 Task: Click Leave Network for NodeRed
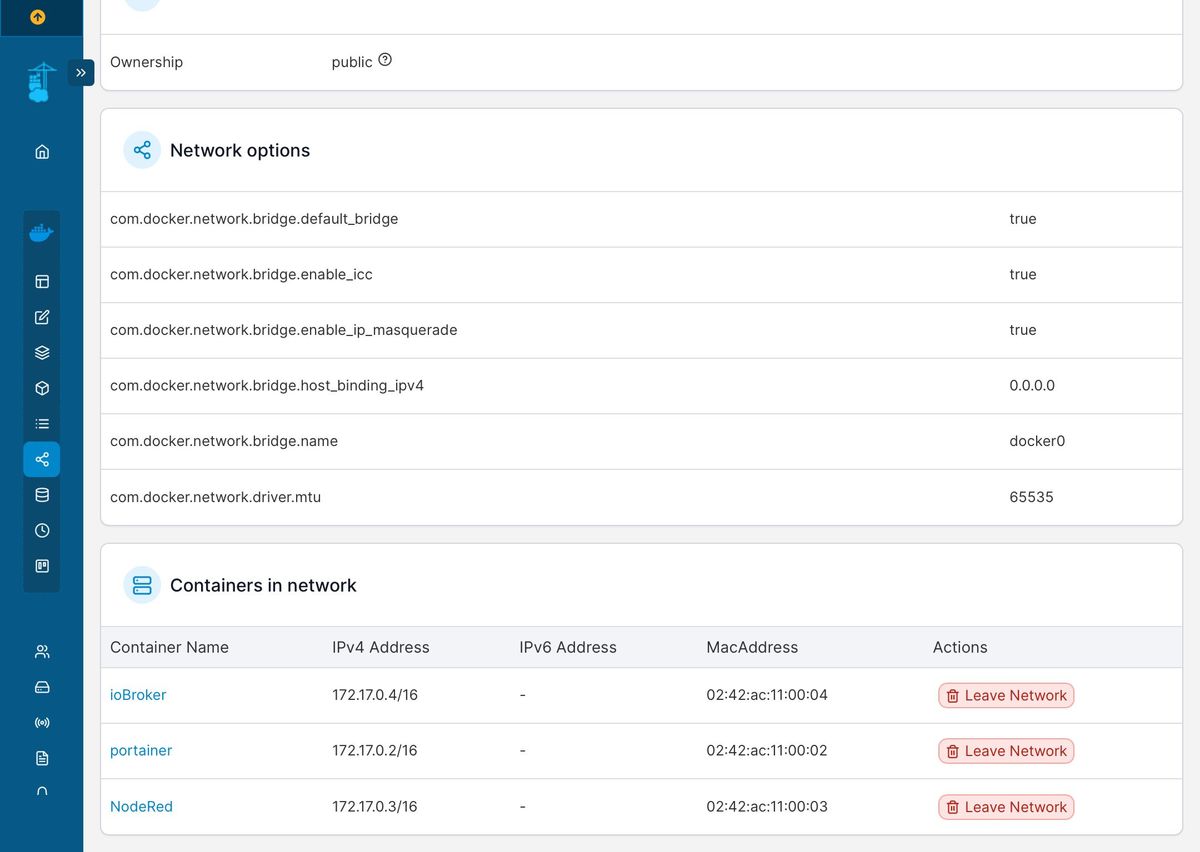pos(1006,807)
